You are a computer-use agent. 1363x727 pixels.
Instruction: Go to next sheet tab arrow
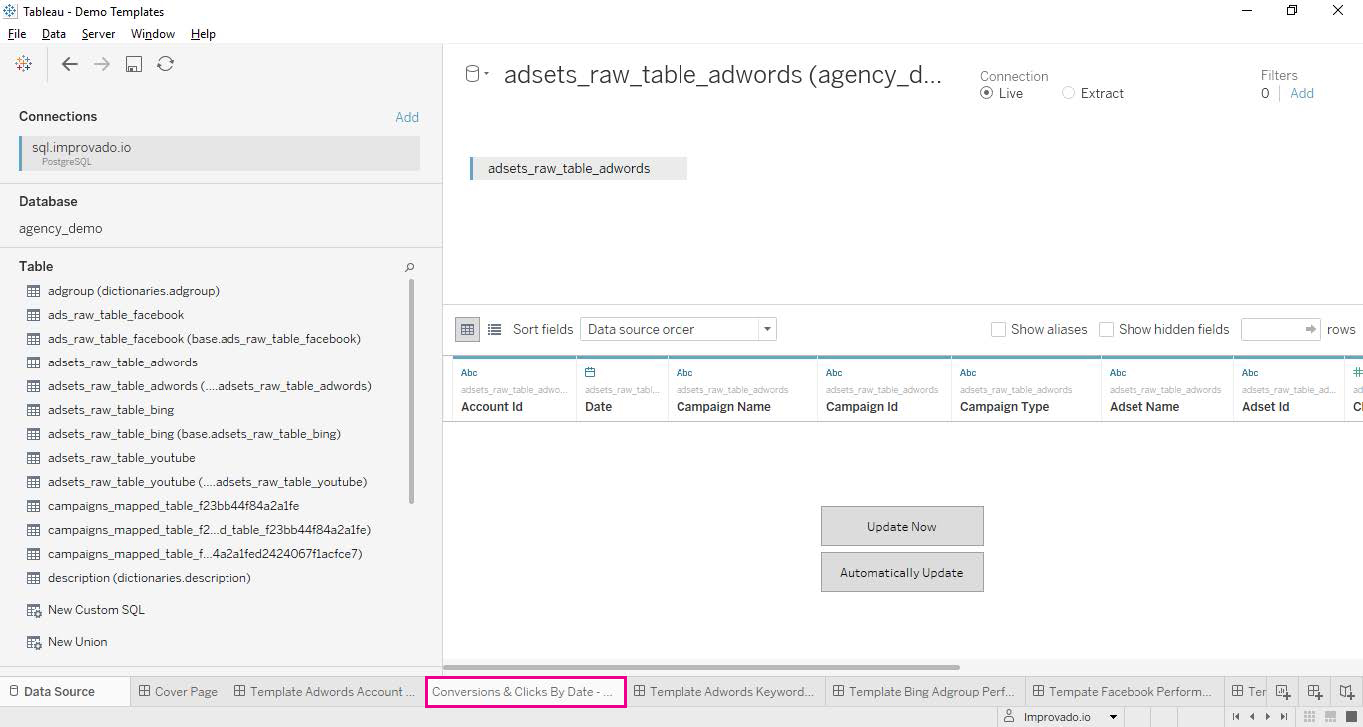[x=1268, y=717]
